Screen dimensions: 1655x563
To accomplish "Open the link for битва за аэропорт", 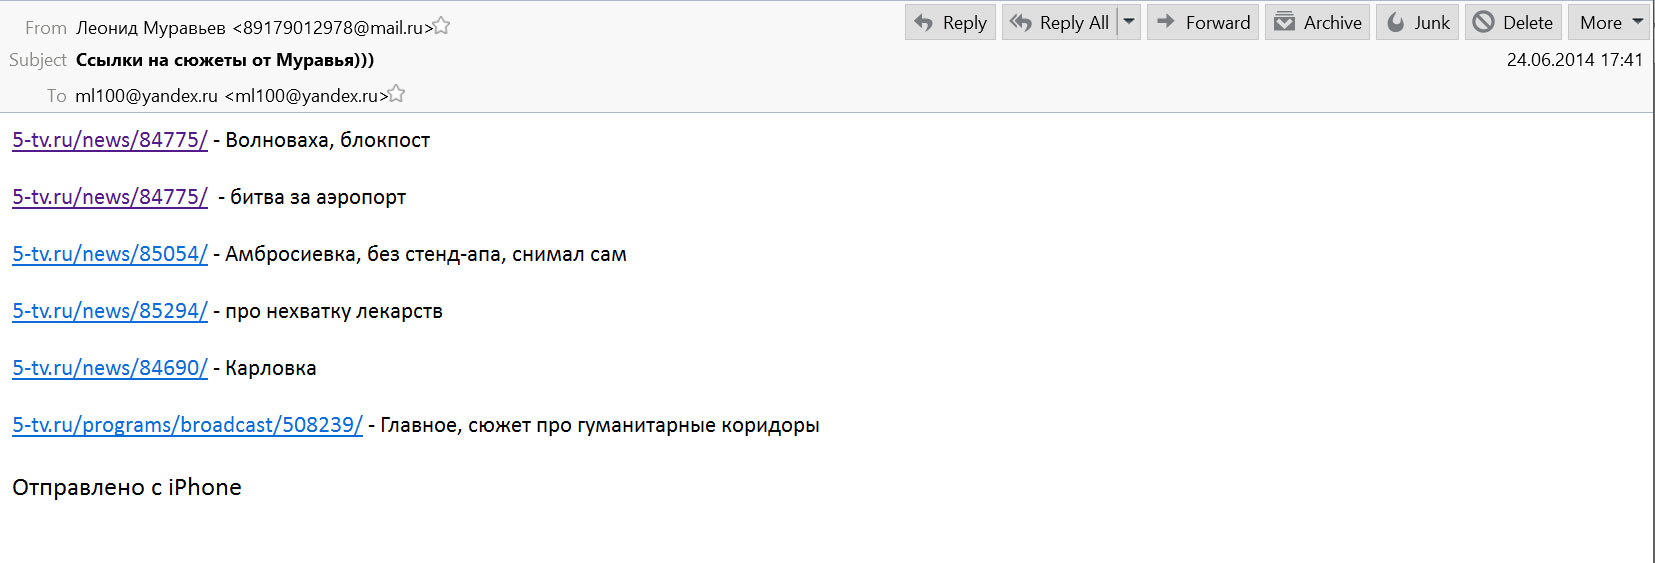I will [x=110, y=197].
